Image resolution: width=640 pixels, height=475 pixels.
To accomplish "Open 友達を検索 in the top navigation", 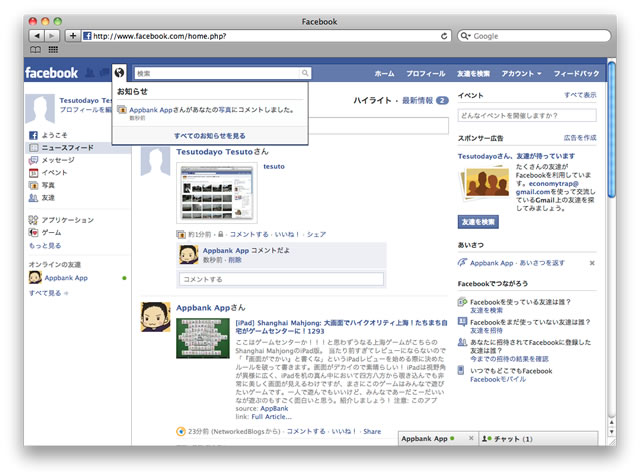I will coord(473,73).
